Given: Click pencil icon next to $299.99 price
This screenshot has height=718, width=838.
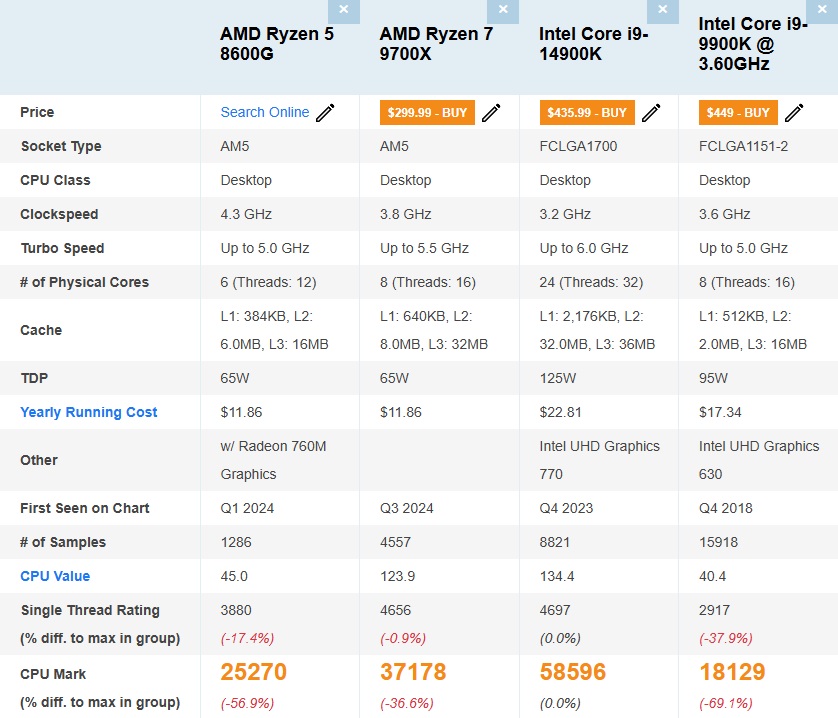Looking at the screenshot, I should tap(491, 113).
